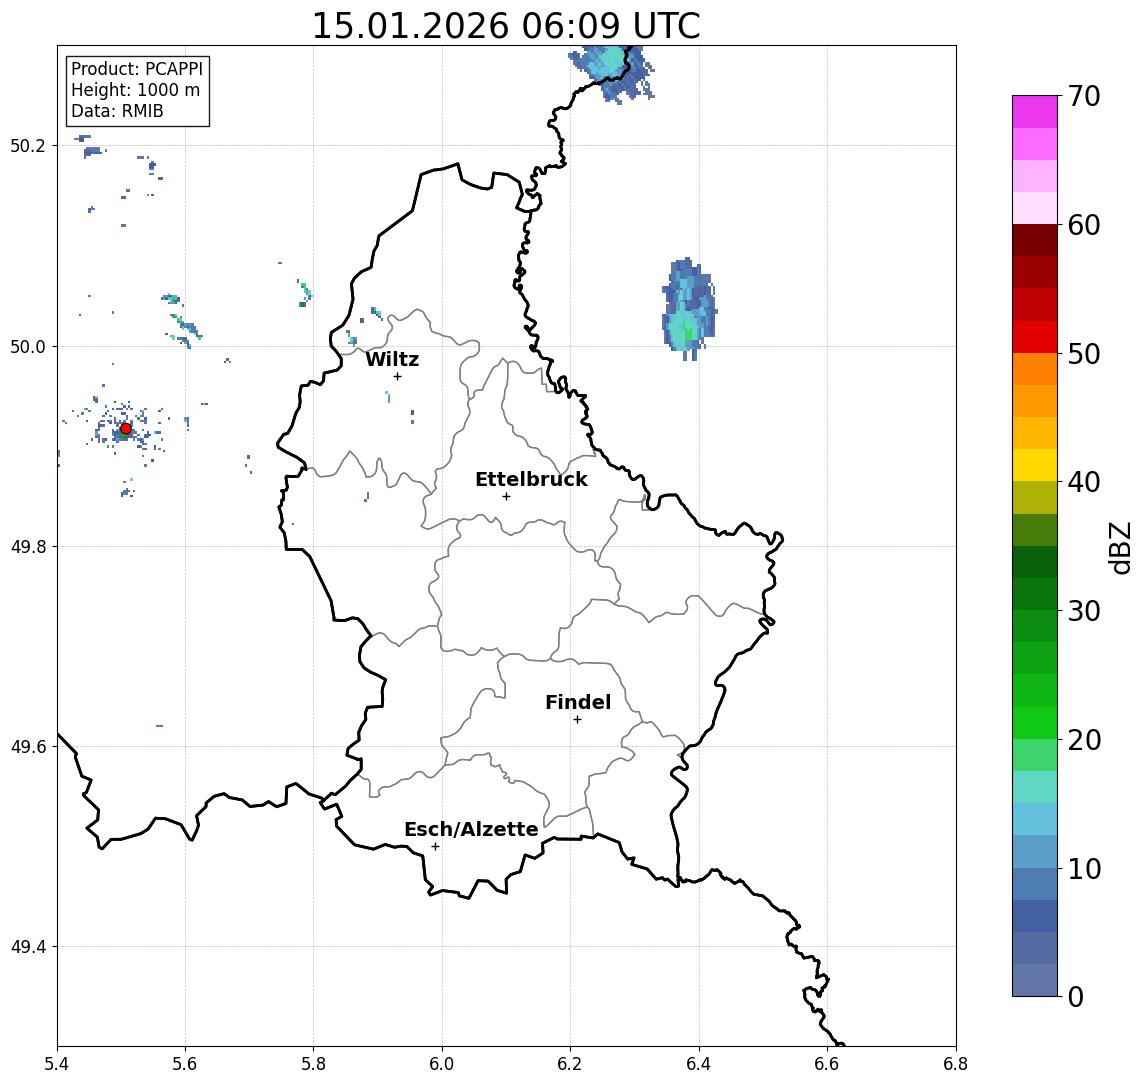Click the colorbar tick label 40
Screen dimensions: 1145x1084
pos(1084,481)
